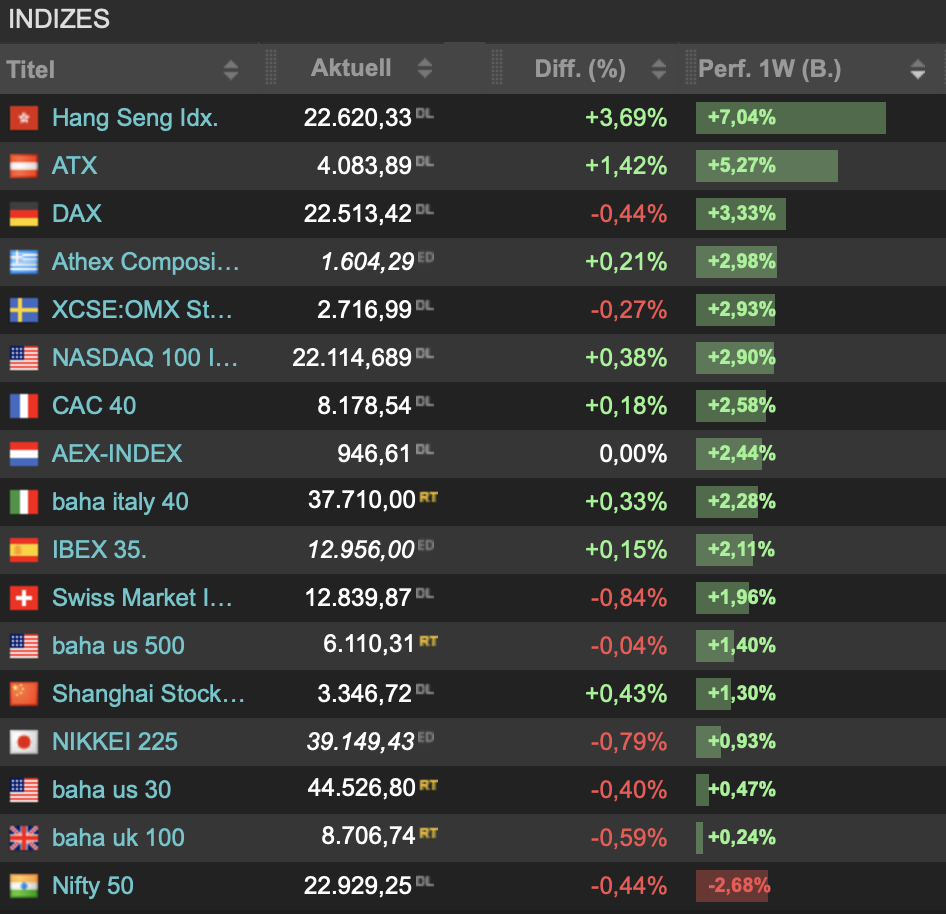
Task: Click the Swiss flag beside Swiss Market
Action: [24, 598]
